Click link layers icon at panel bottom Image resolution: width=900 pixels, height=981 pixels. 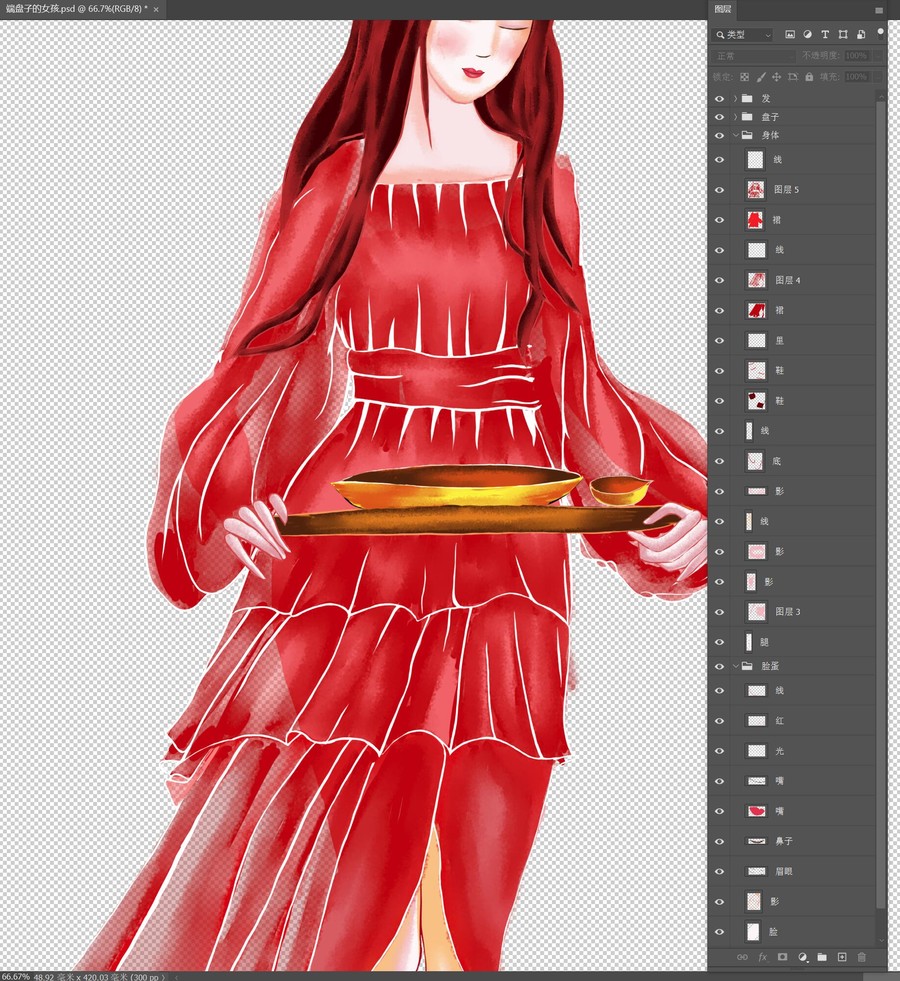click(742, 957)
